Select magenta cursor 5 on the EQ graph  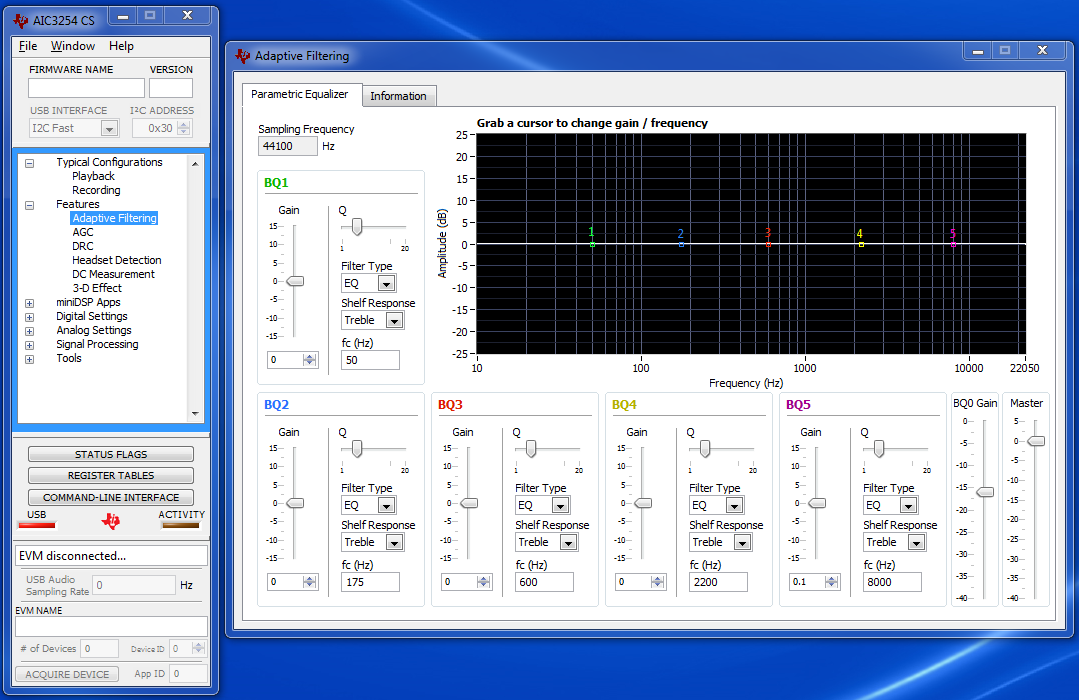coord(953,244)
